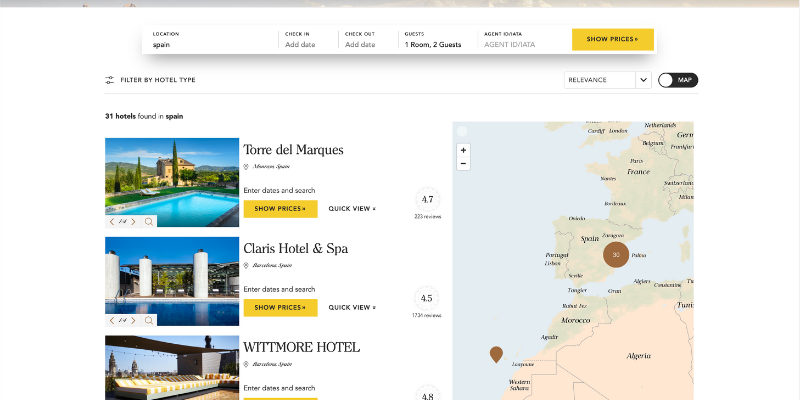Open Torre del Marques hotel title
Image resolution: width=800 pixels, height=400 pixels.
click(293, 150)
